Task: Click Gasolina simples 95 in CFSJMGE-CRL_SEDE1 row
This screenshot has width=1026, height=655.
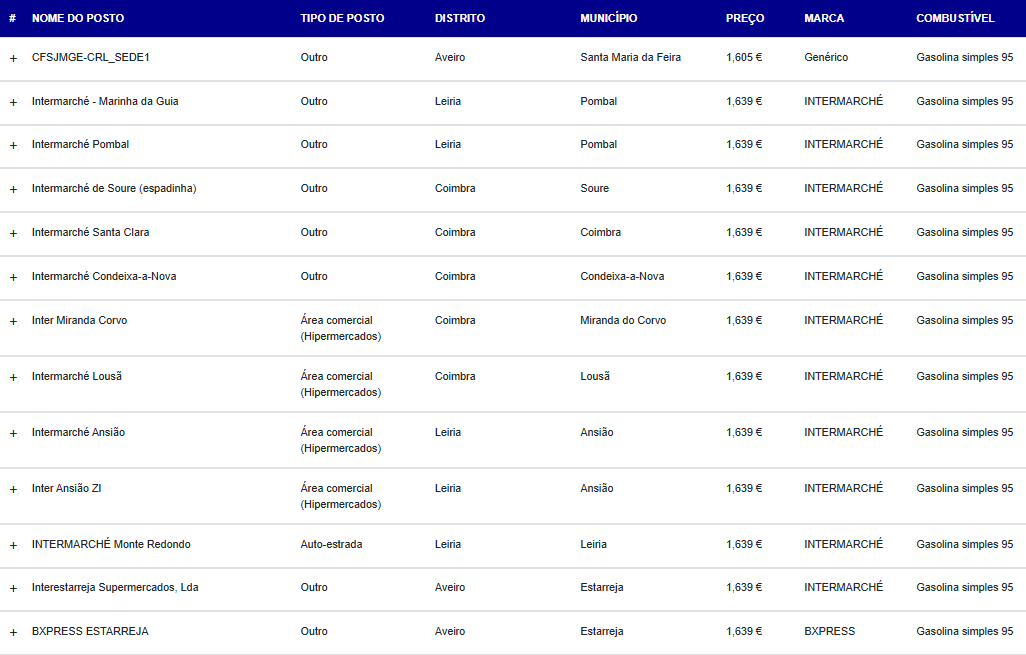Action: [964, 58]
